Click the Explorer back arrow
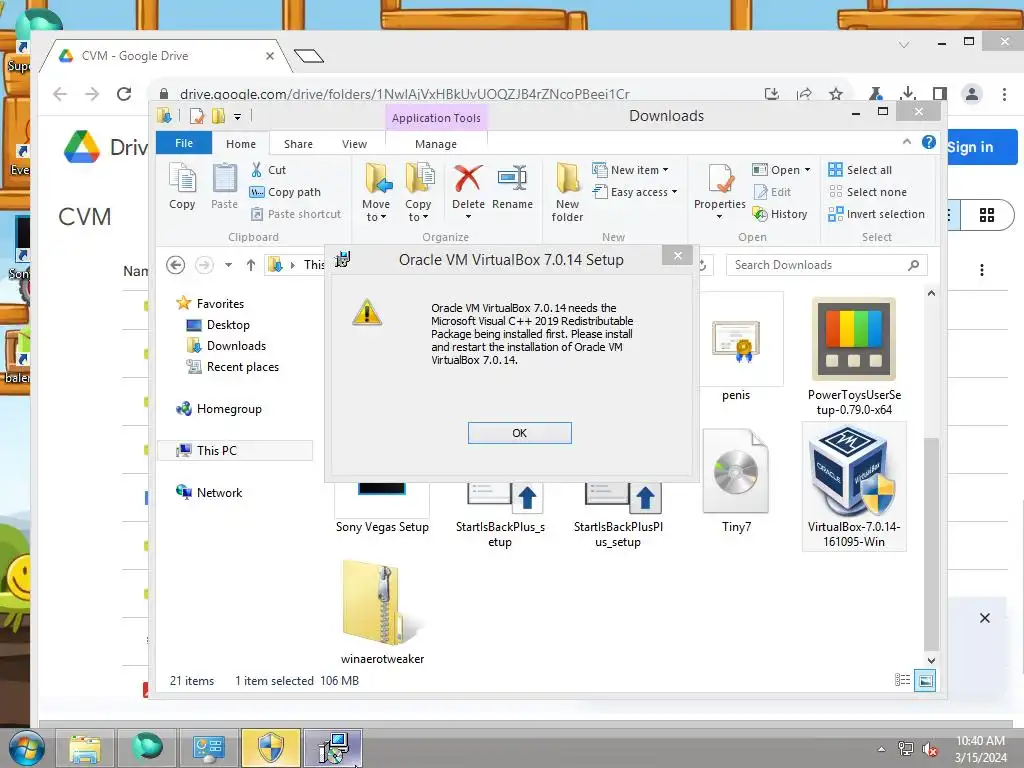The image size is (1024, 768). [176, 264]
